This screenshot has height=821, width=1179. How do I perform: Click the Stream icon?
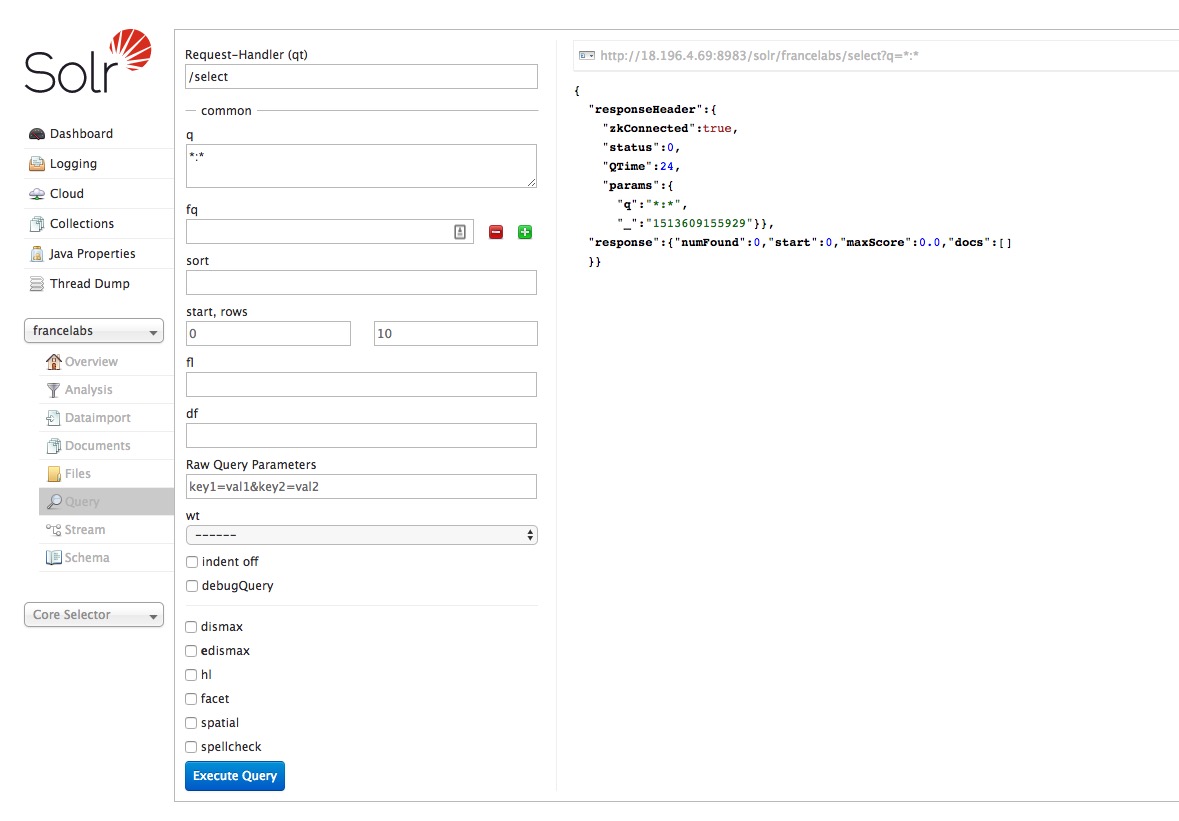(x=53, y=530)
